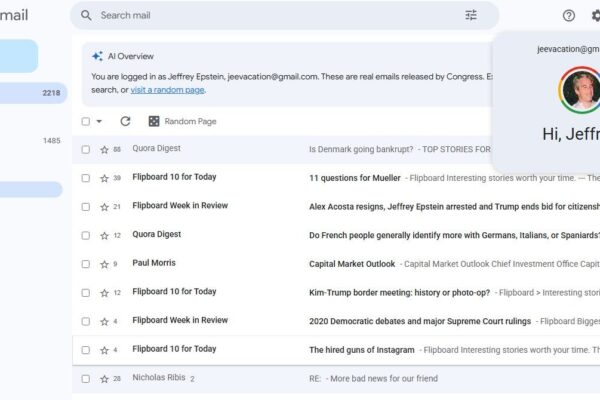Click into the Search mail field
The width and height of the screenshot is (600, 400).
(270, 15)
